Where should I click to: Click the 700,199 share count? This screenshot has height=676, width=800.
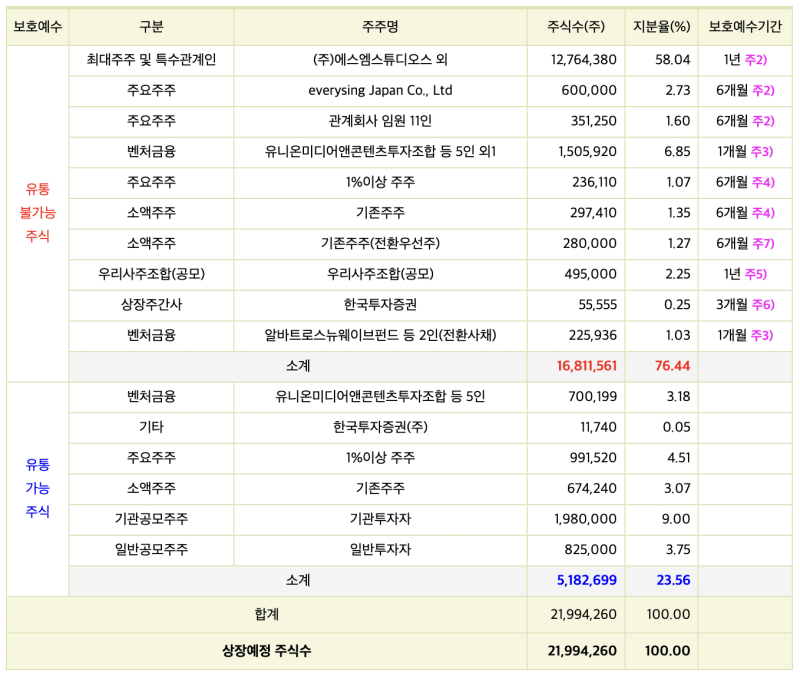coord(592,397)
